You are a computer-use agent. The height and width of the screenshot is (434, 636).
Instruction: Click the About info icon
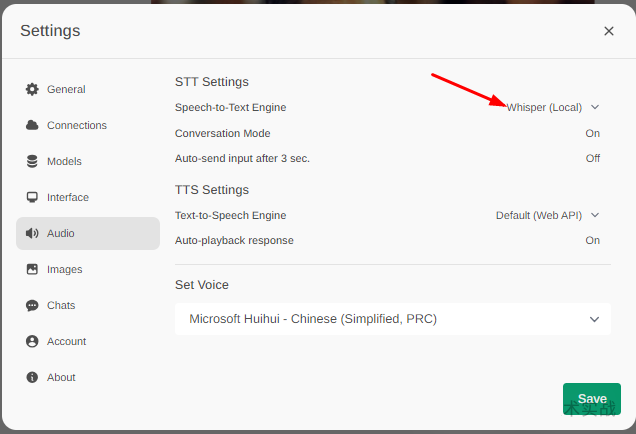click(x=32, y=377)
